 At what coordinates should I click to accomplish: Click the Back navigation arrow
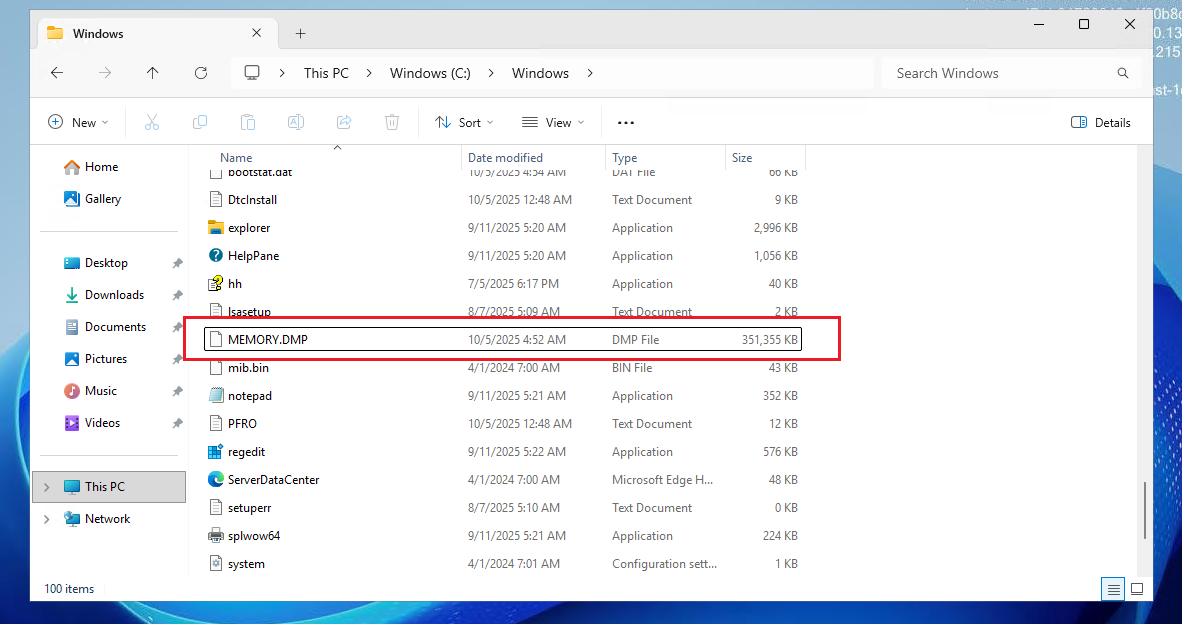point(57,73)
